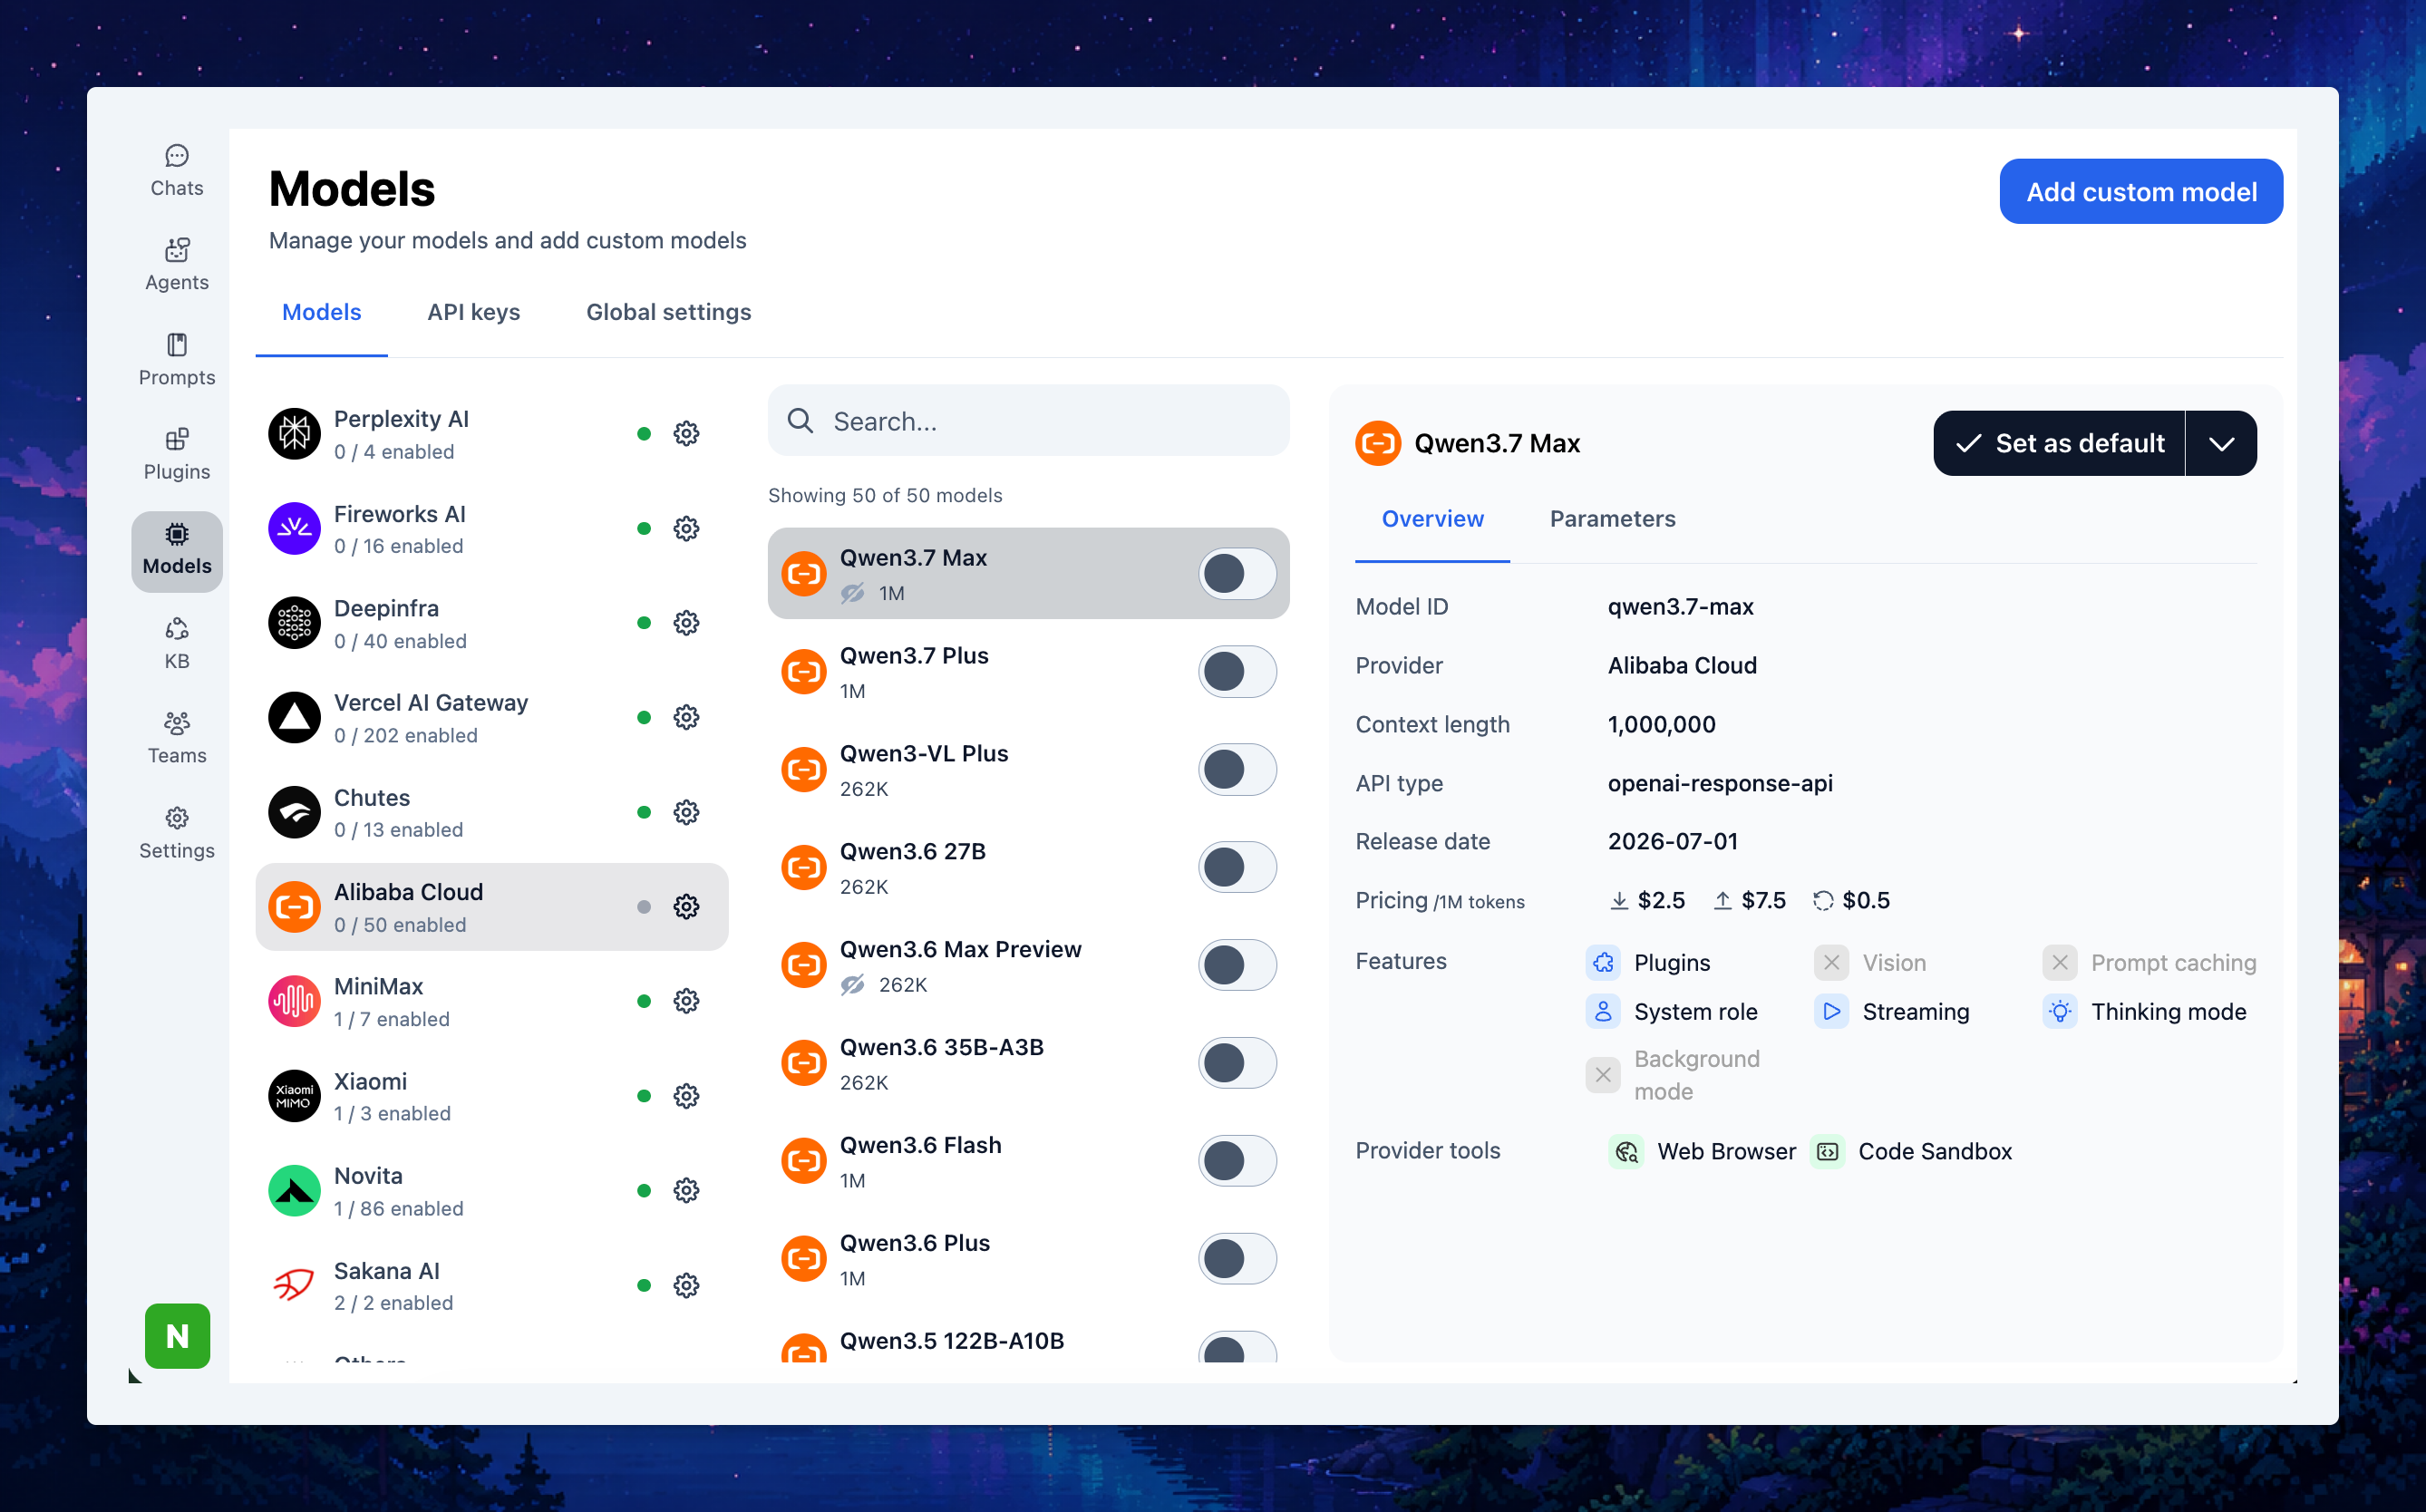This screenshot has width=2426, height=1512.
Task: Enable the Qwen3.6 Plus model toggle
Action: tap(1237, 1259)
